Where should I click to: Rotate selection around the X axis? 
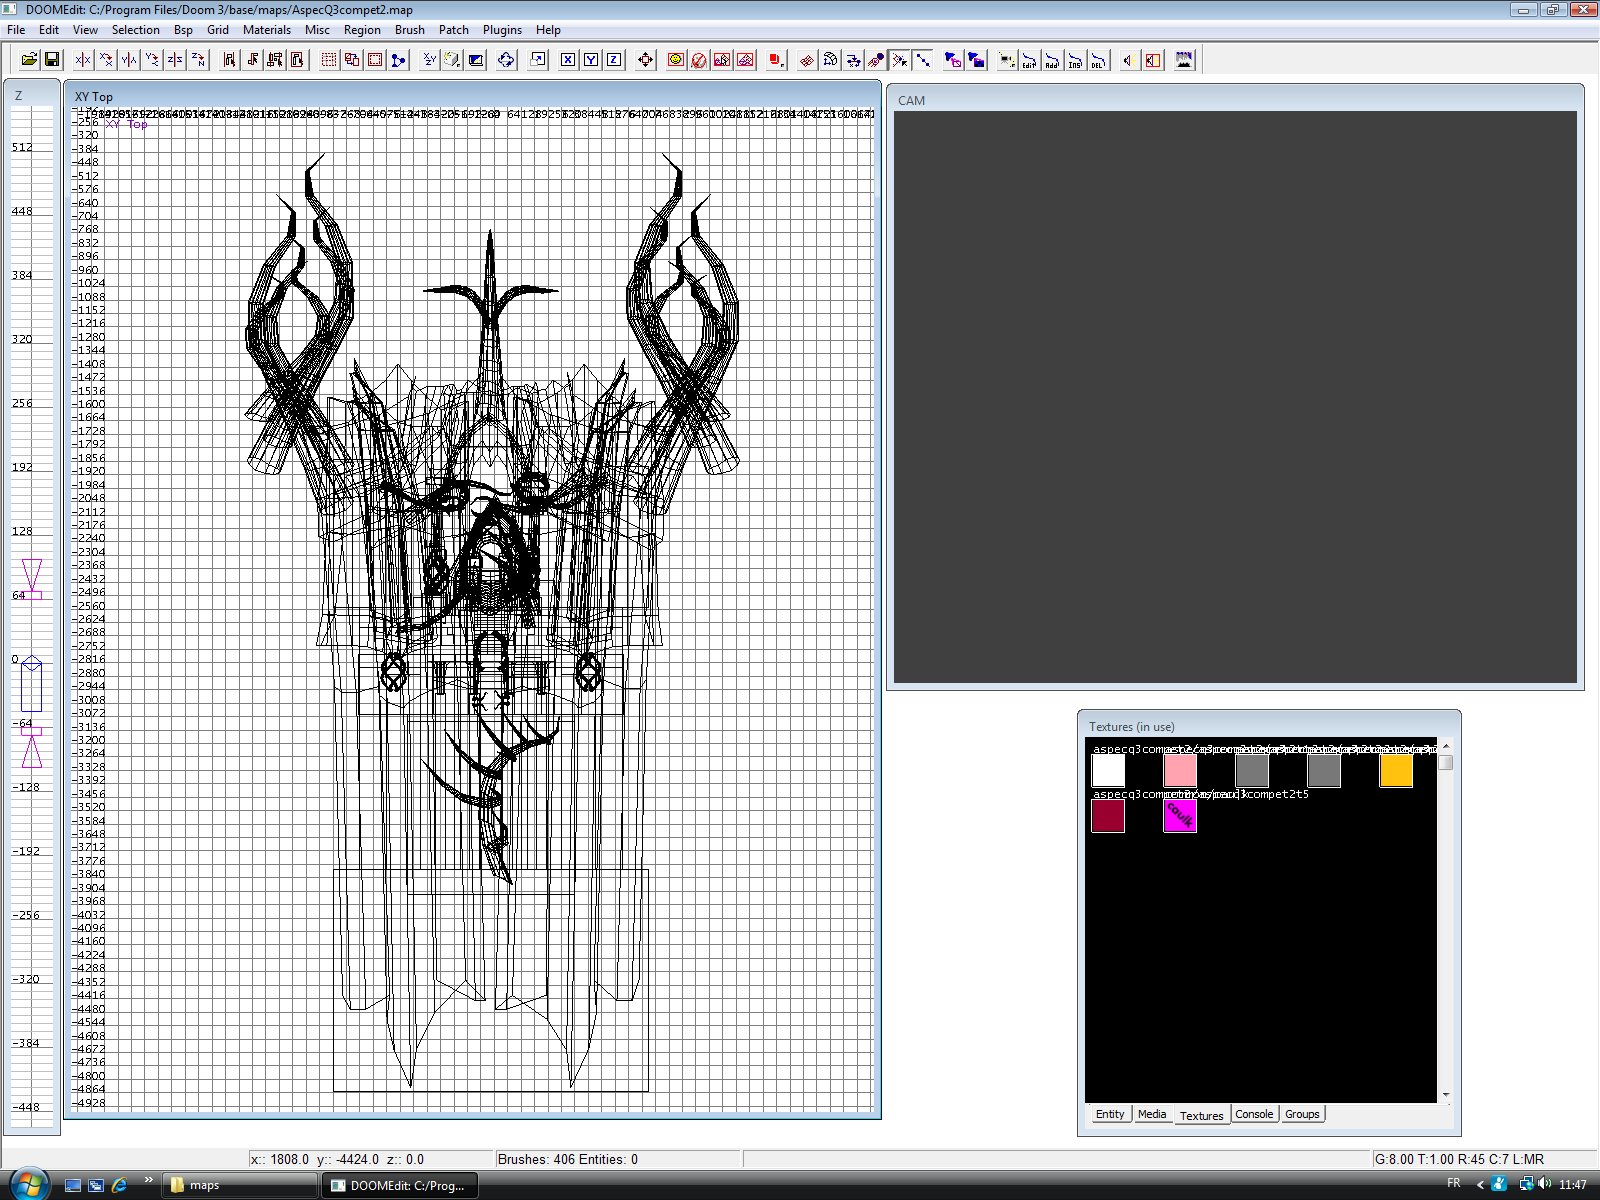click(106, 60)
